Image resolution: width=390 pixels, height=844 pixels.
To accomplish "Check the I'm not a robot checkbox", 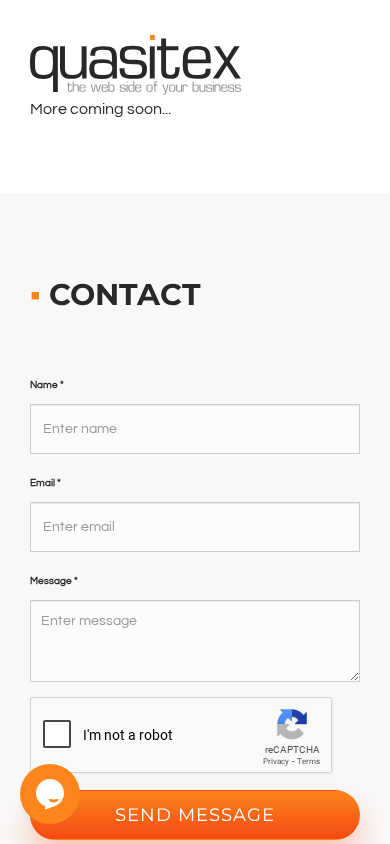I will [57, 734].
